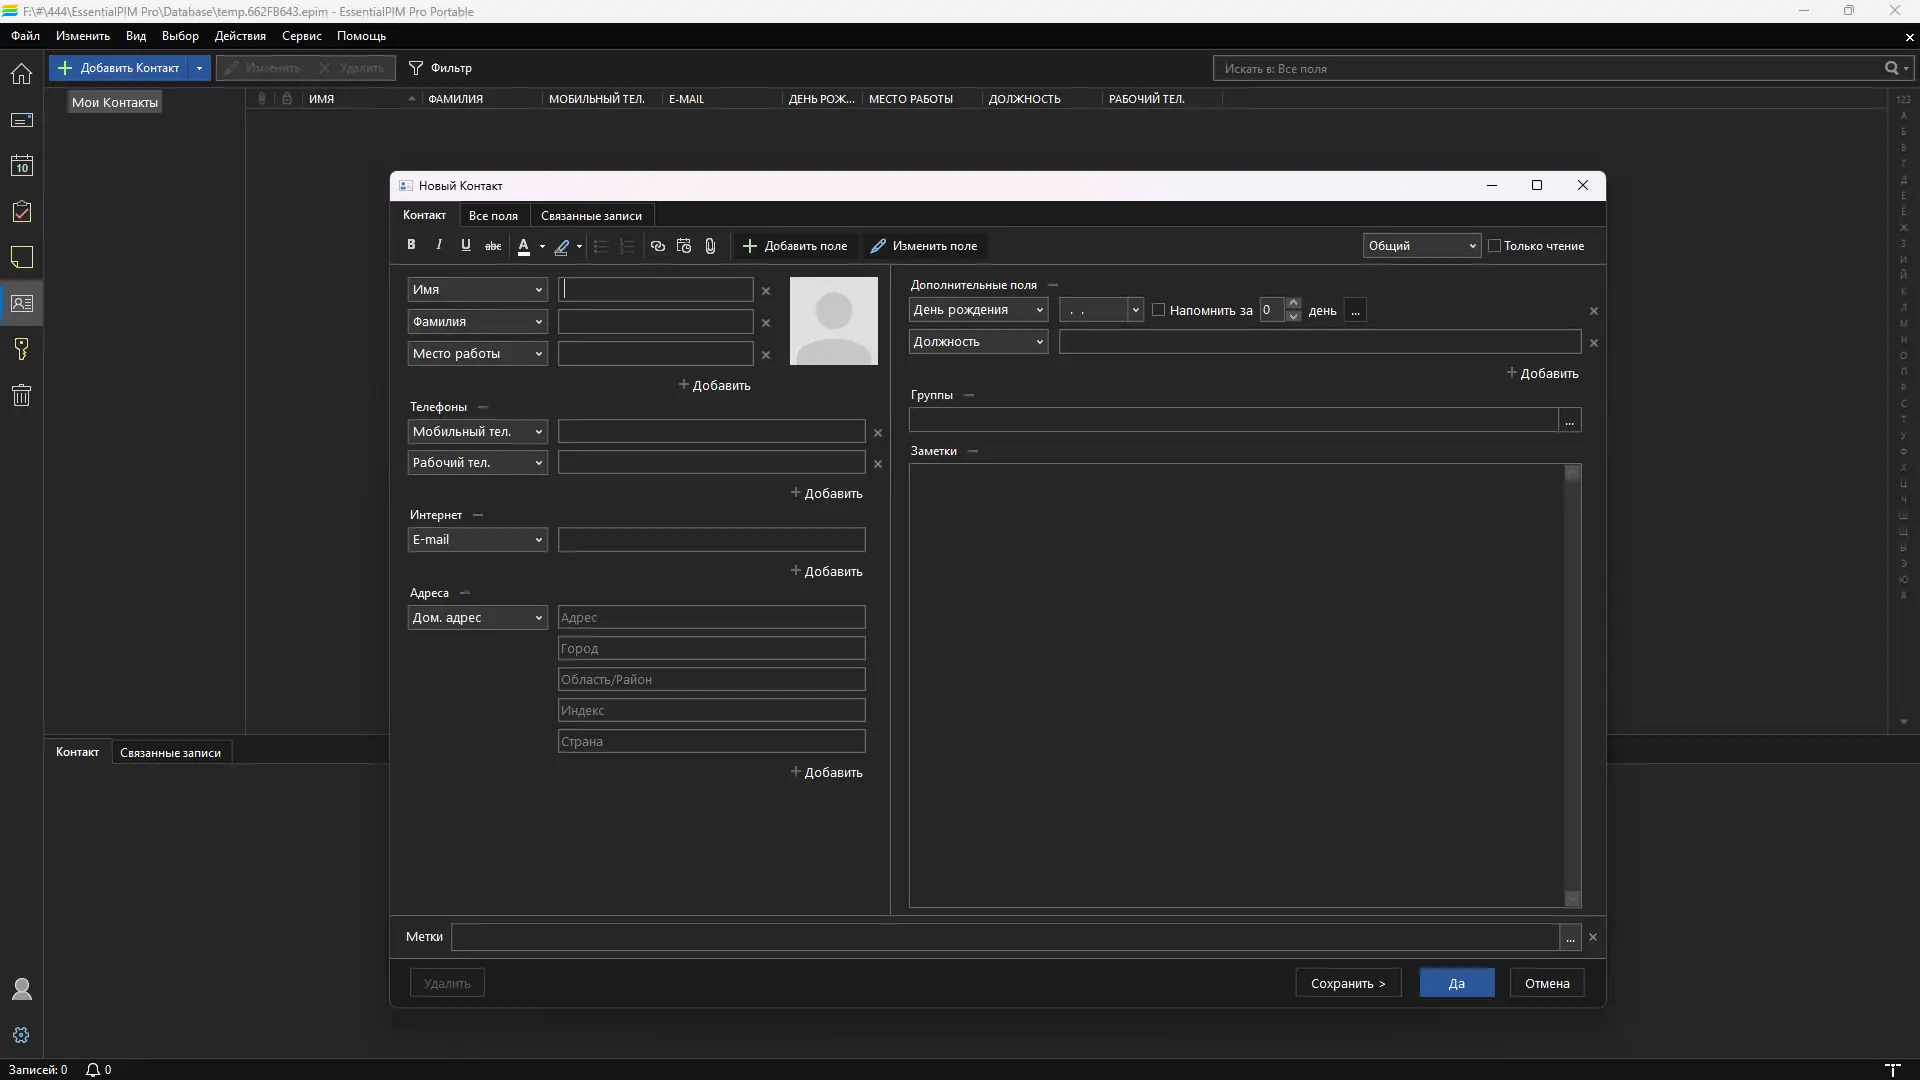Click the attach file paperclip icon
Viewport: 1920px width, 1080px height.
click(710, 246)
